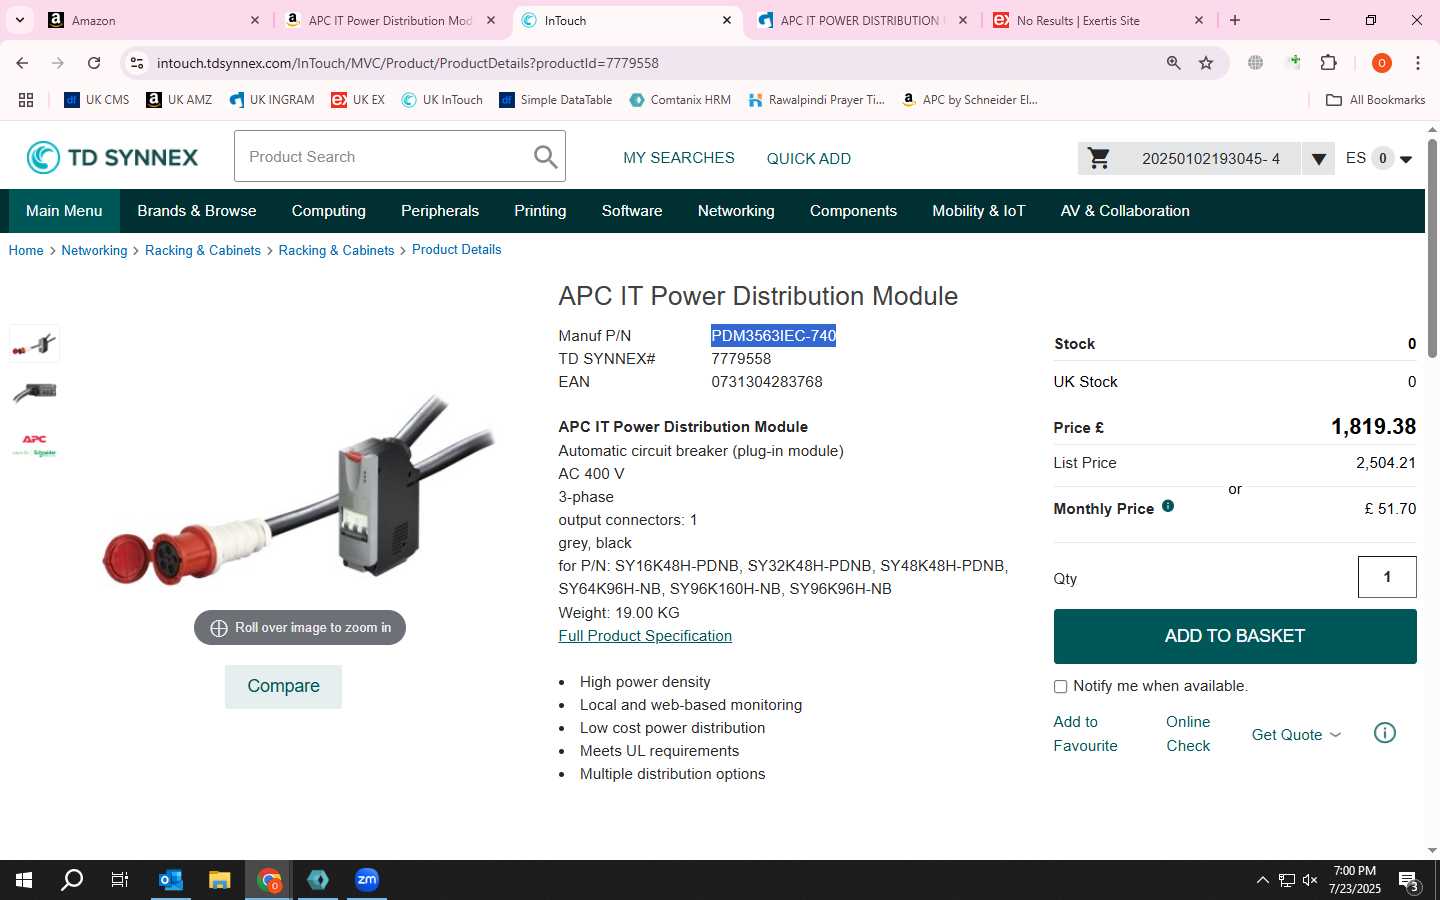The width and height of the screenshot is (1440, 900).
Task: Click the product search magnifier icon
Action: point(545,156)
